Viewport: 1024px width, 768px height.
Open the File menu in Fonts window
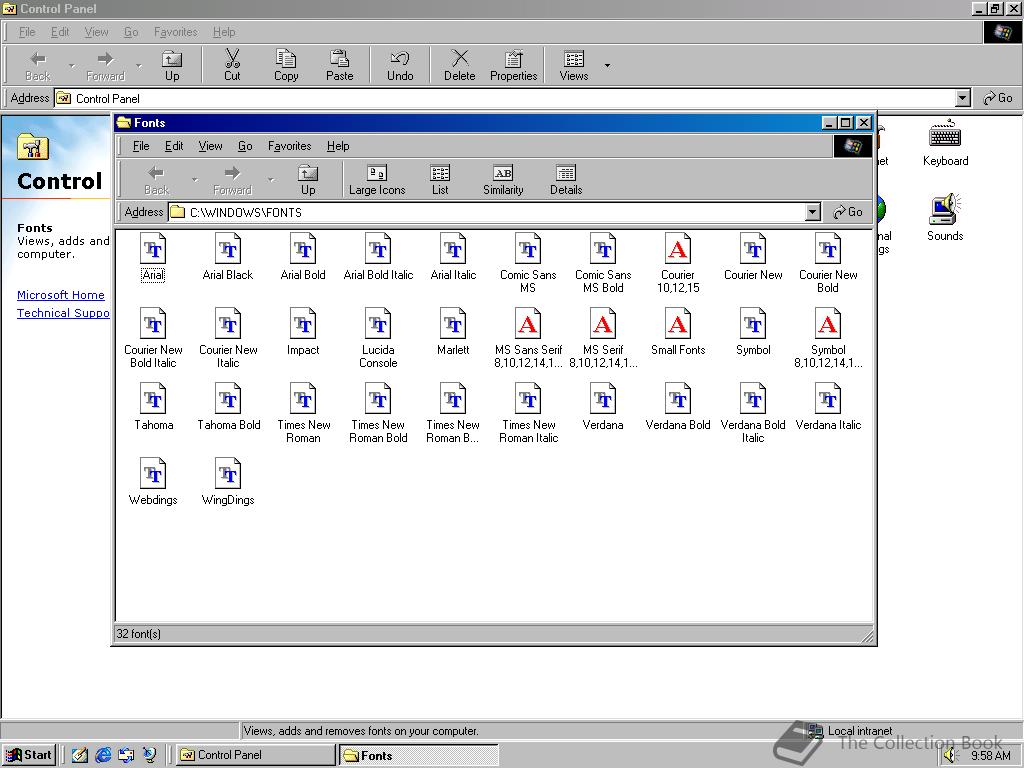pyautogui.click(x=141, y=146)
